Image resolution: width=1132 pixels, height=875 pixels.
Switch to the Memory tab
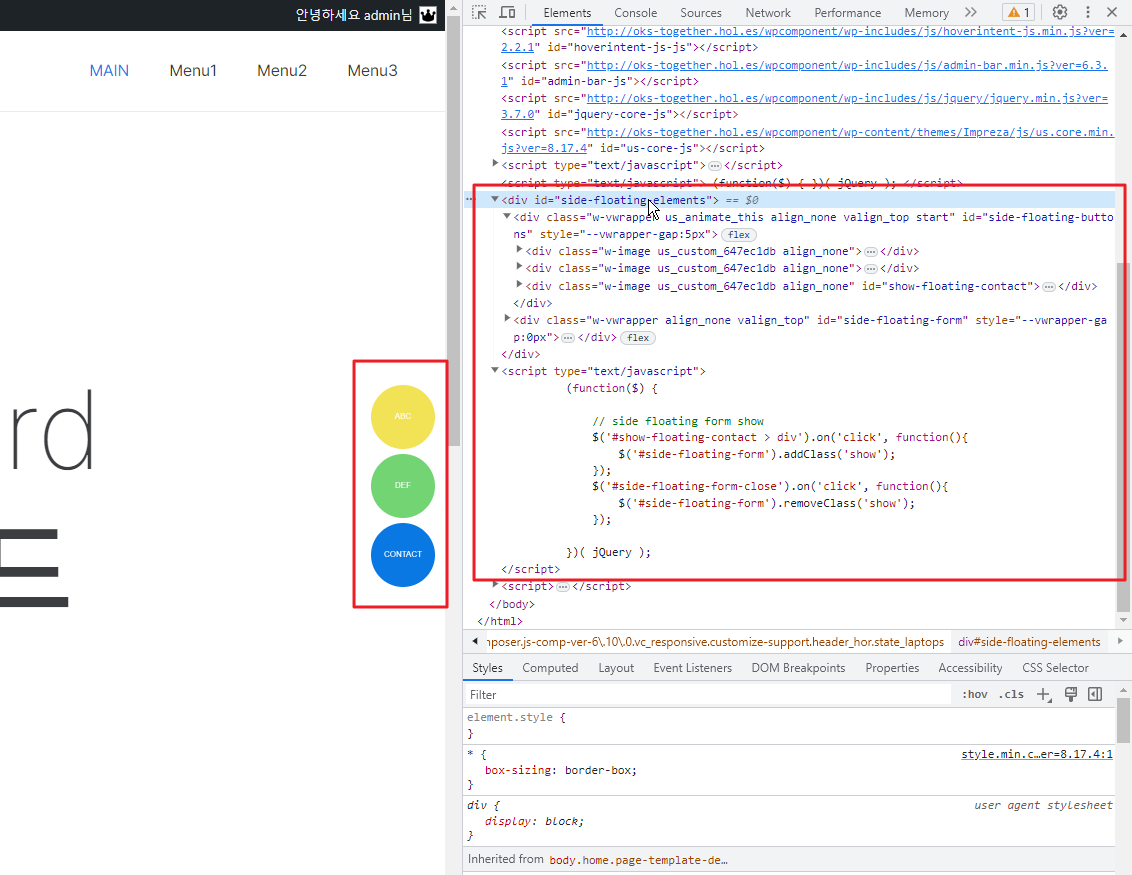[926, 13]
